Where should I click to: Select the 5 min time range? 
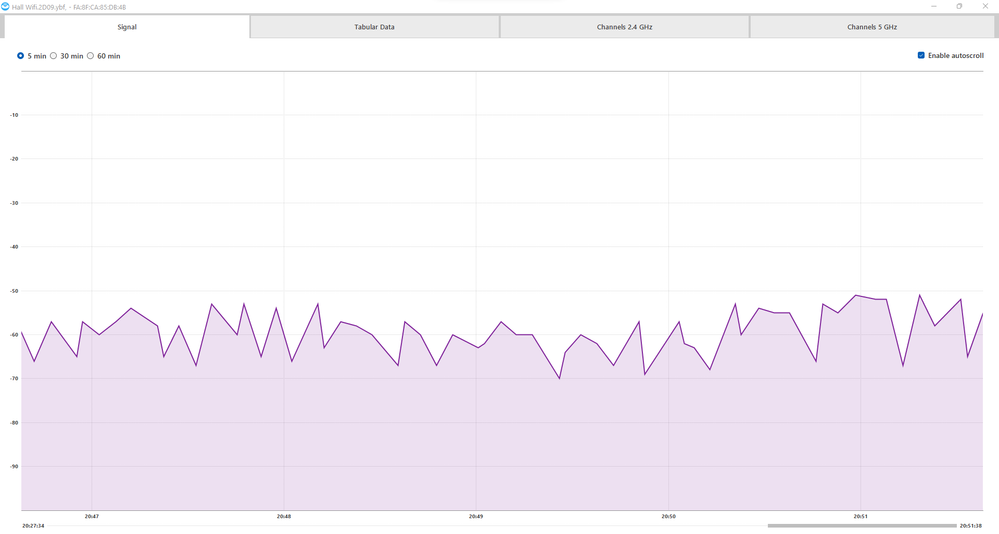coord(21,56)
